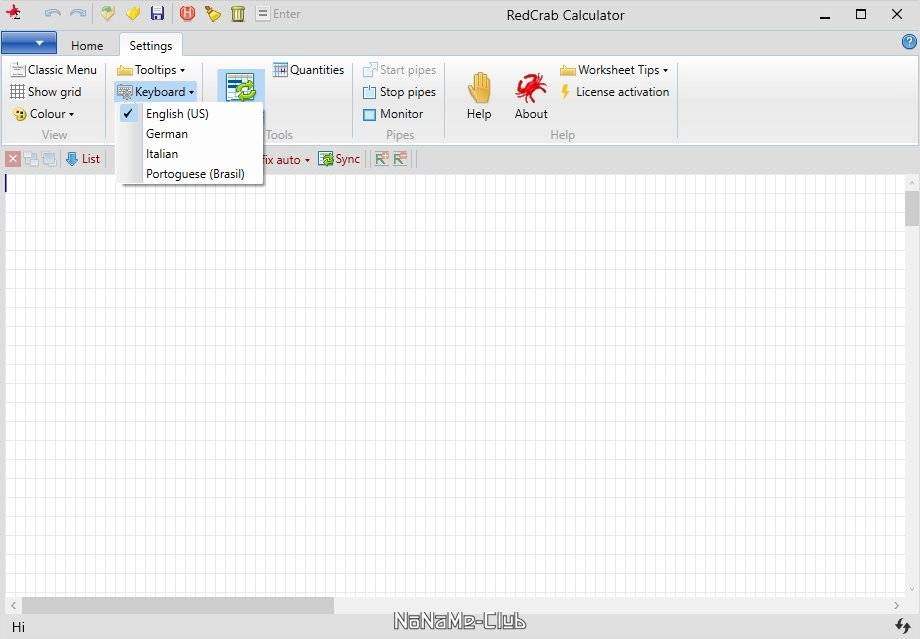The image size is (920, 639).
Task: Expand Worksheet Tips dropdown
Action: point(614,70)
